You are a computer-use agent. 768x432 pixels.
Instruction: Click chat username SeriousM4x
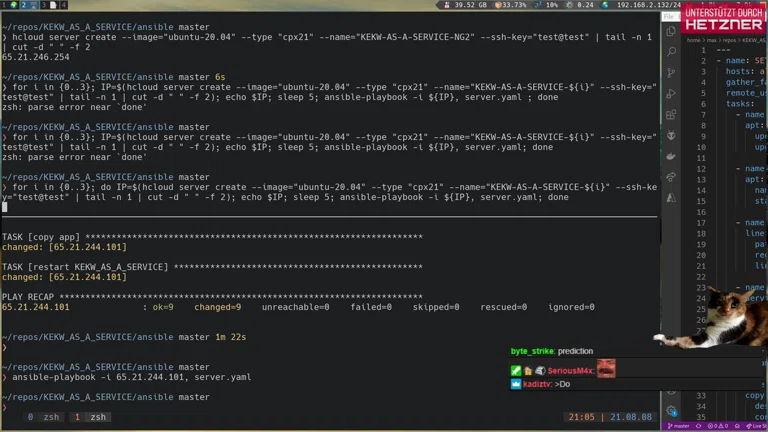570,371
